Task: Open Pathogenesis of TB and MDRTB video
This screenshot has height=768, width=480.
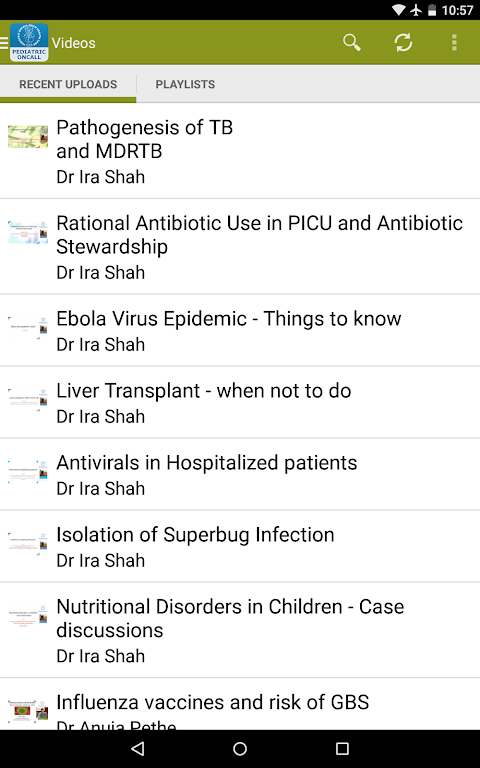Action: (x=240, y=151)
